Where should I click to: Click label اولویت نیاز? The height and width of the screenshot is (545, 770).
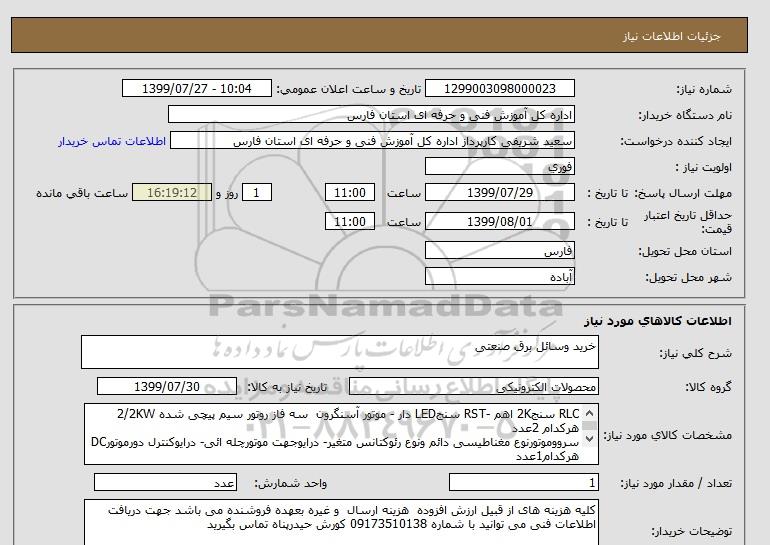tap(704, 167)
